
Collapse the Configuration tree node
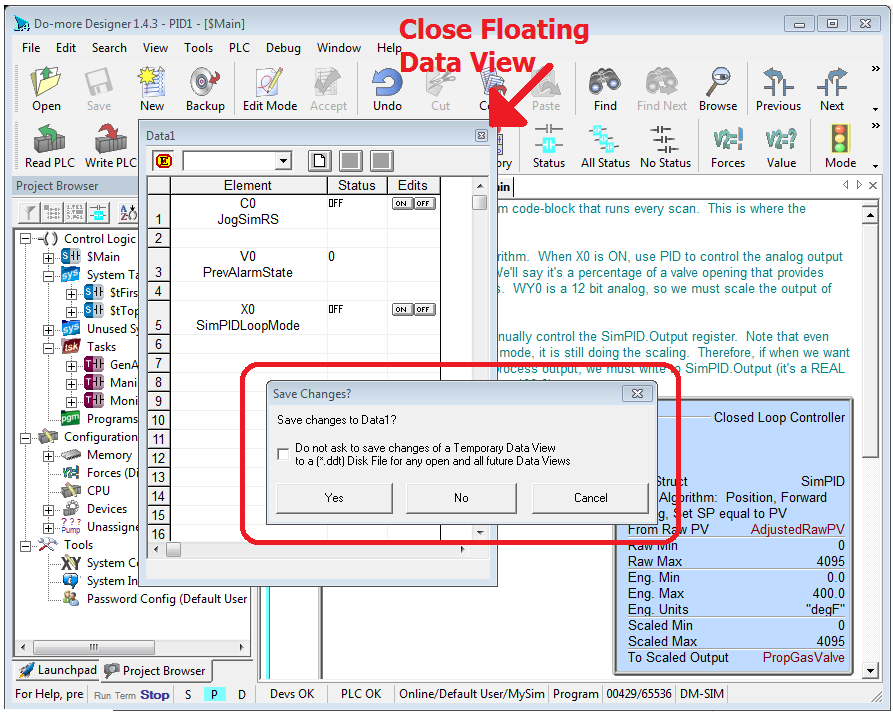point(26,438)
